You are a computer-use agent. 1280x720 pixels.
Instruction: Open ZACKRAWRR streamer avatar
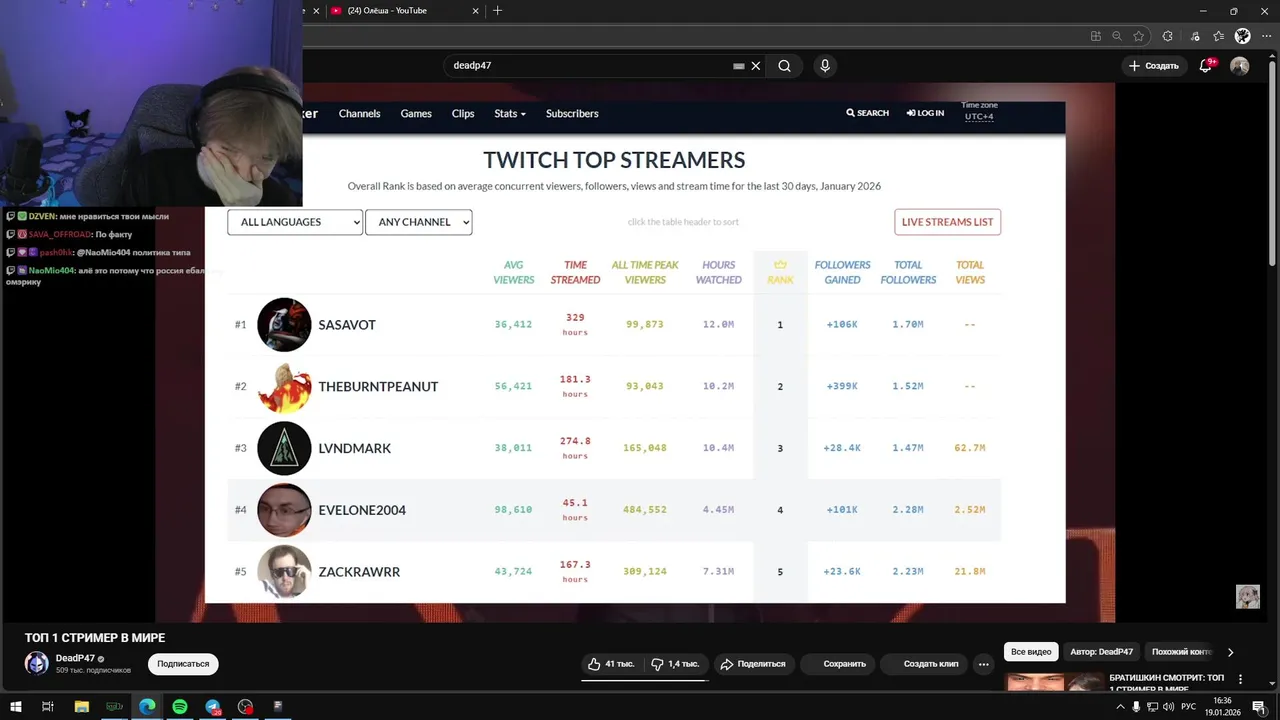(x=284, y=572)
